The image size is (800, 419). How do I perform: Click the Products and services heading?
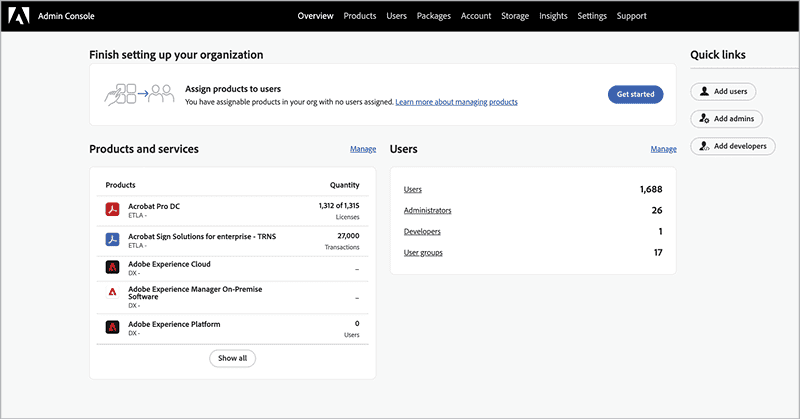tap(144, 149)
